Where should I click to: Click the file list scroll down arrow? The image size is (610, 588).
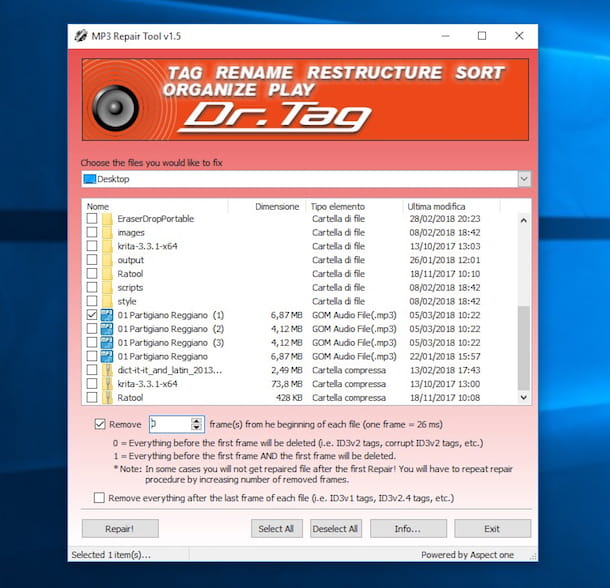[x=524, y=397]
